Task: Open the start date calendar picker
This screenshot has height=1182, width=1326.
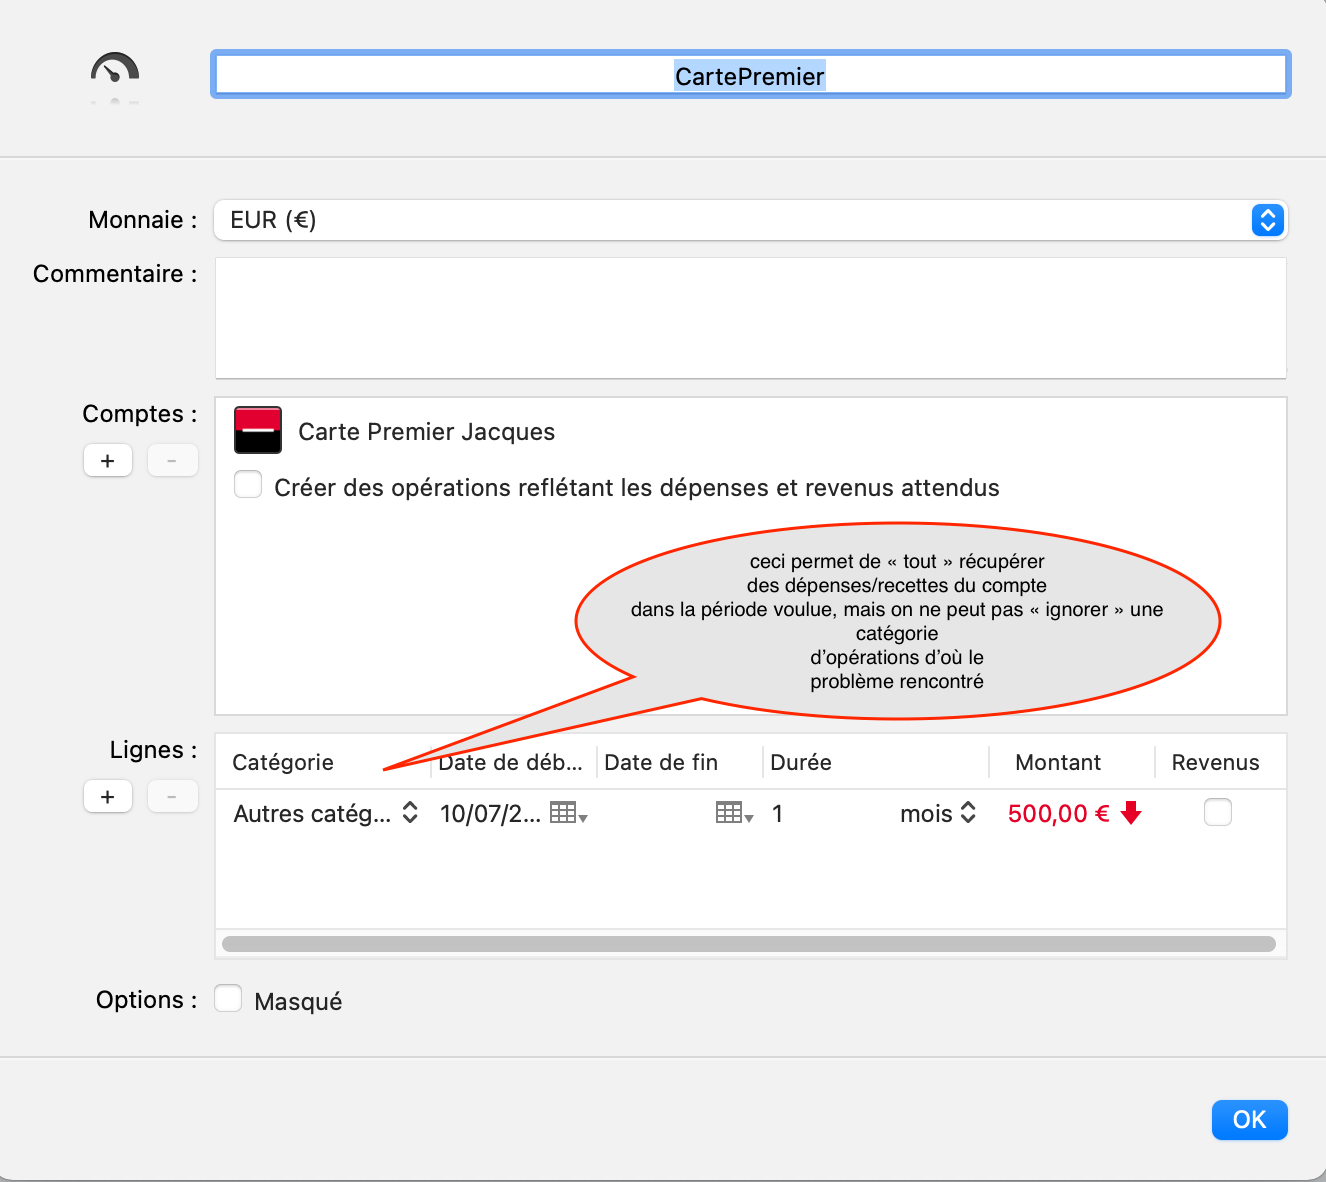Action: click(567, 813)
